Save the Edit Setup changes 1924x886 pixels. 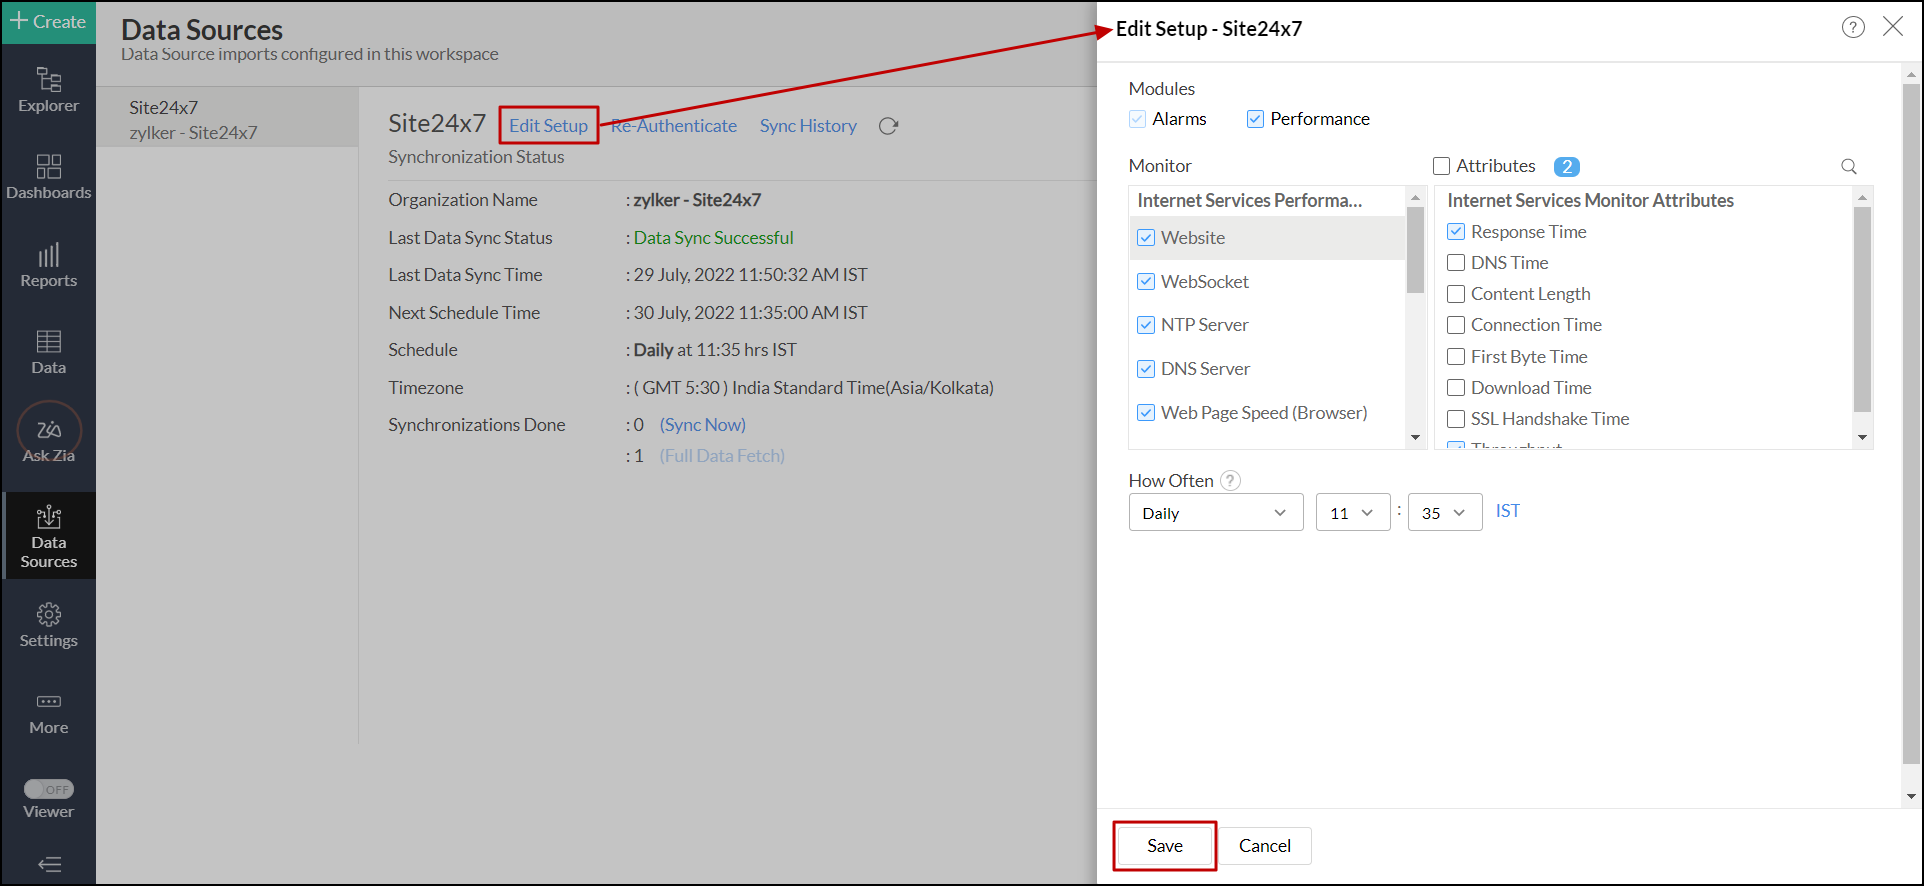[1164, 846]
